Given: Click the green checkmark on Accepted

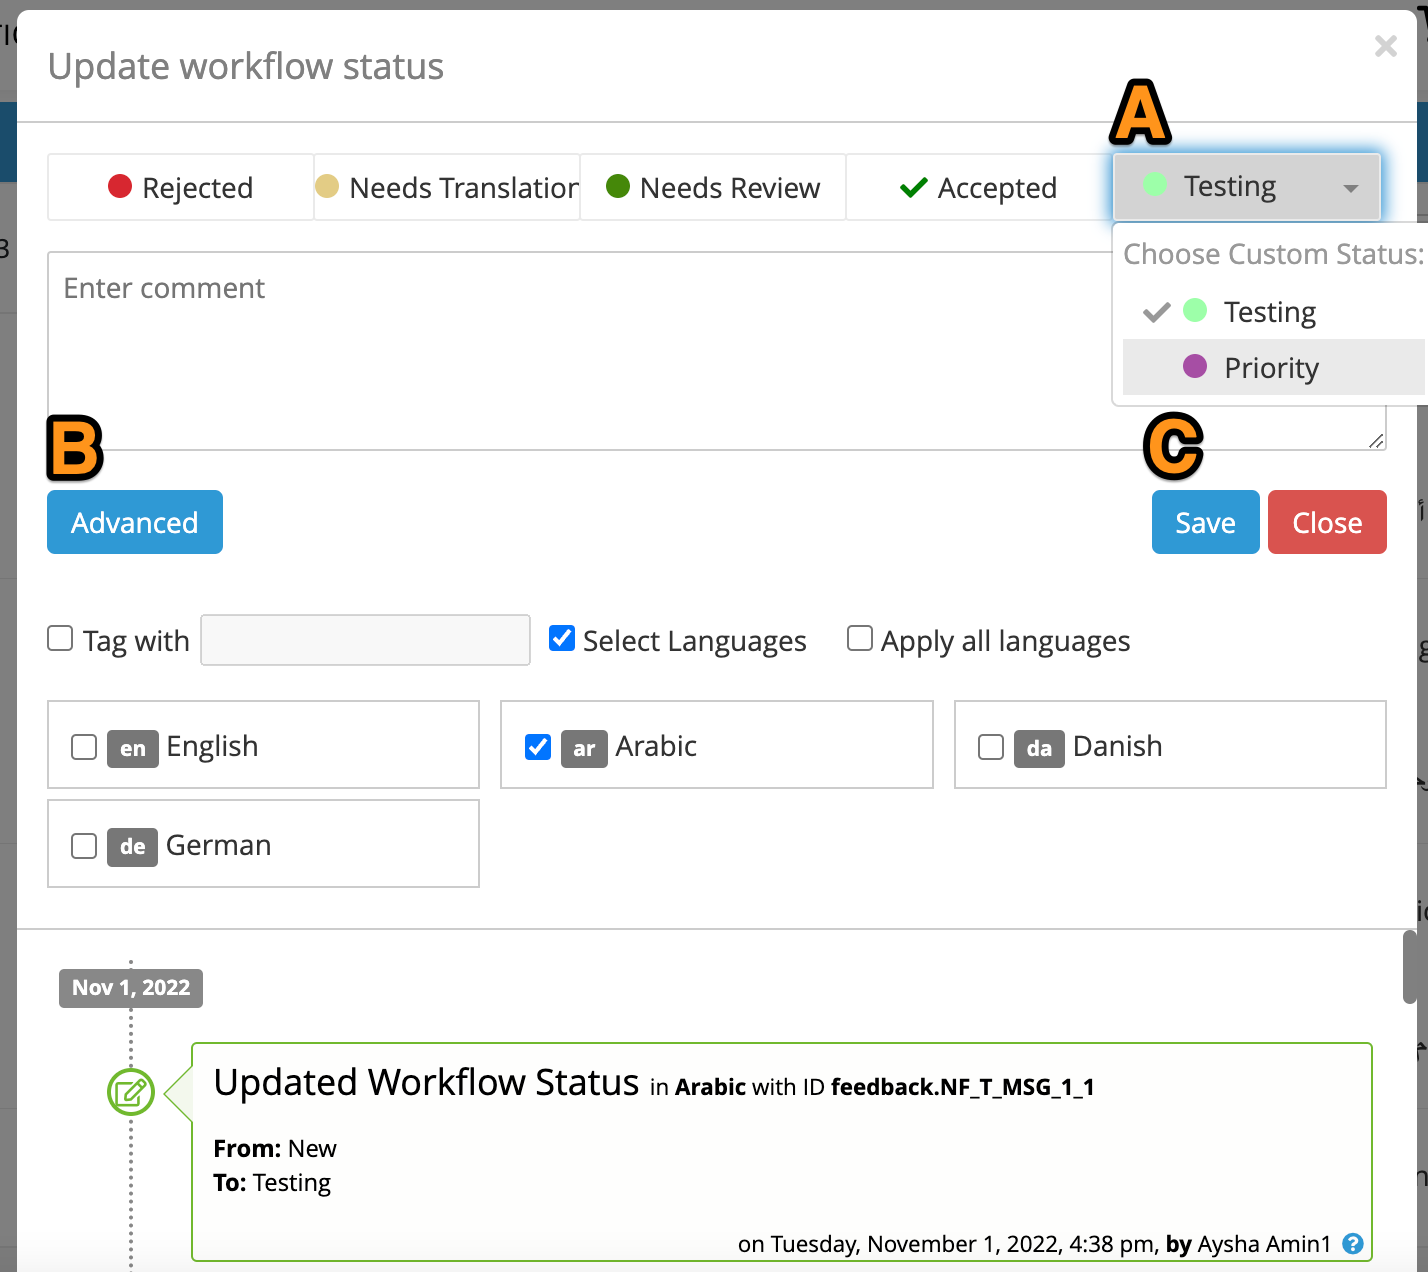Looking at the screenshot, I should [x=912, y=187].
